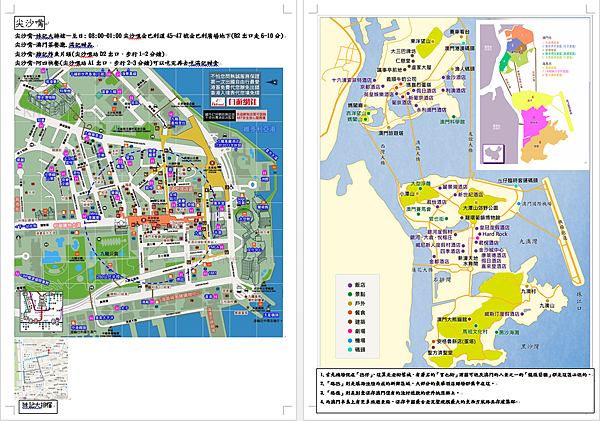This screenshot has width=600, height=421.
Task: Click the Hard Rock hotel label
Action: (x=494, y=234)
